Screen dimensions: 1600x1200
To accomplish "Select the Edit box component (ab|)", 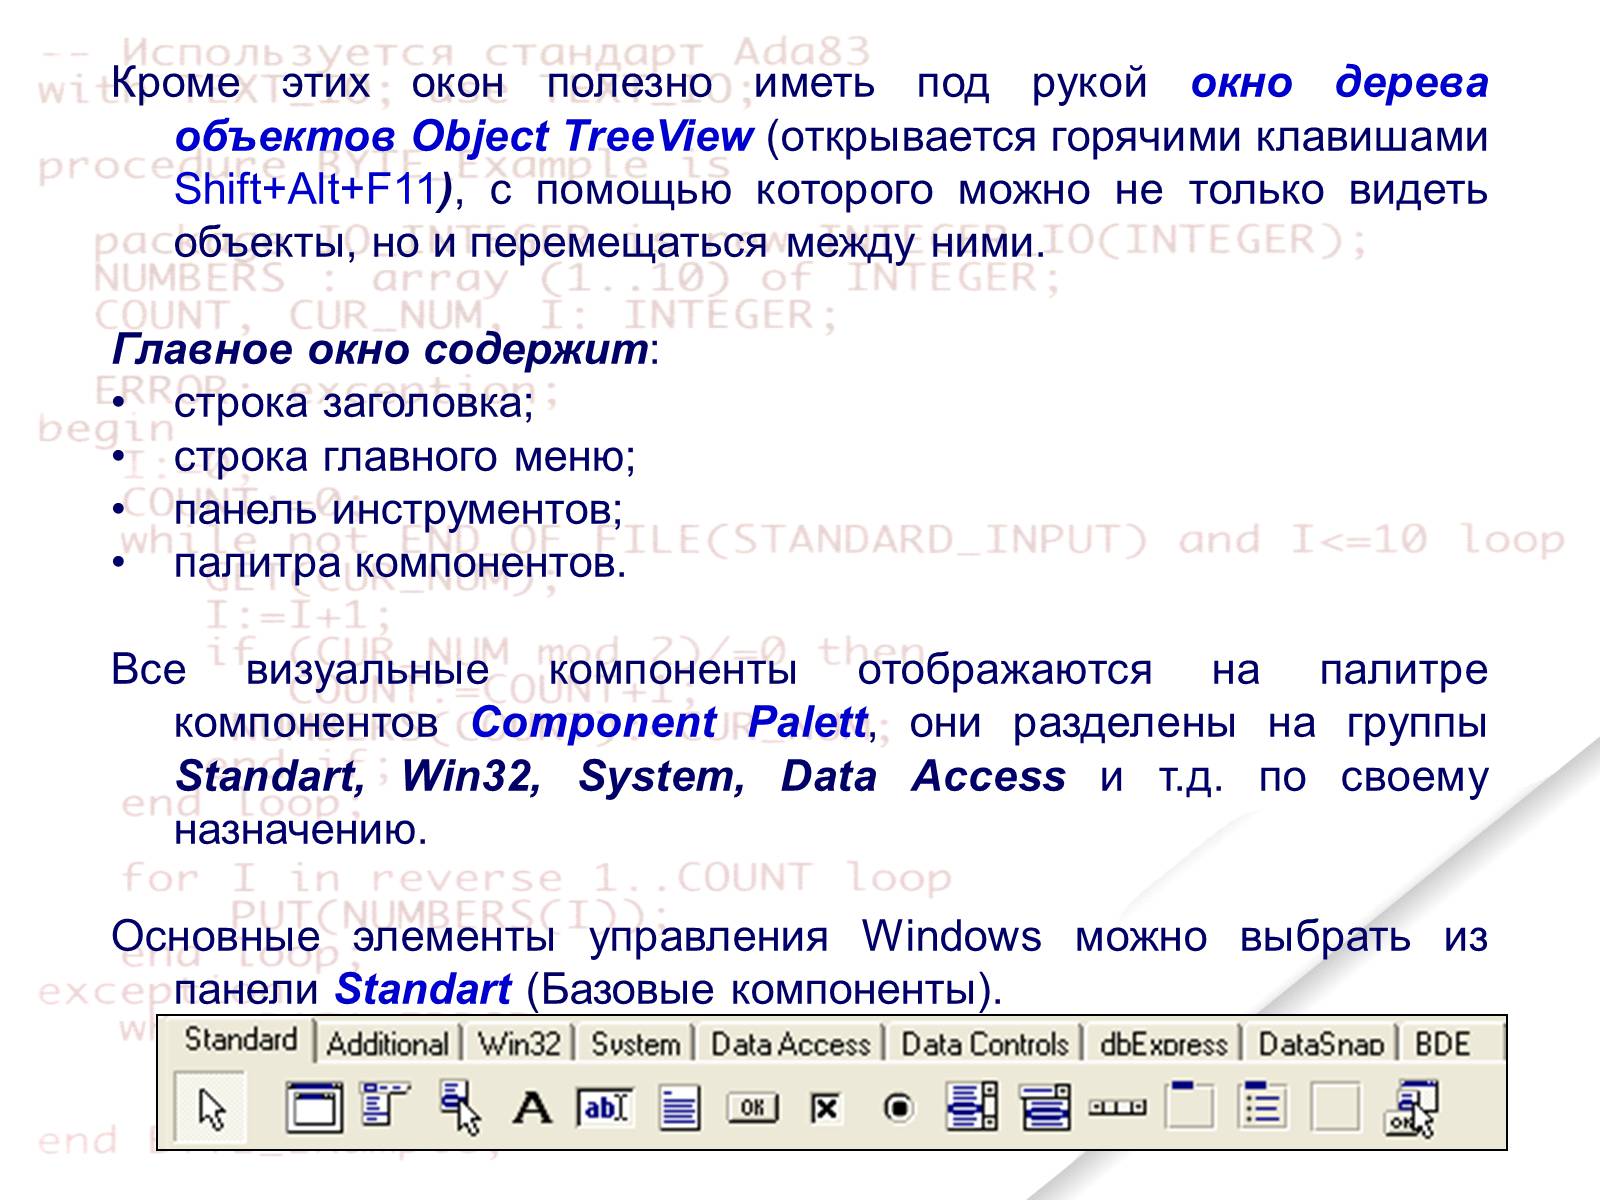I will [605, 1108].
